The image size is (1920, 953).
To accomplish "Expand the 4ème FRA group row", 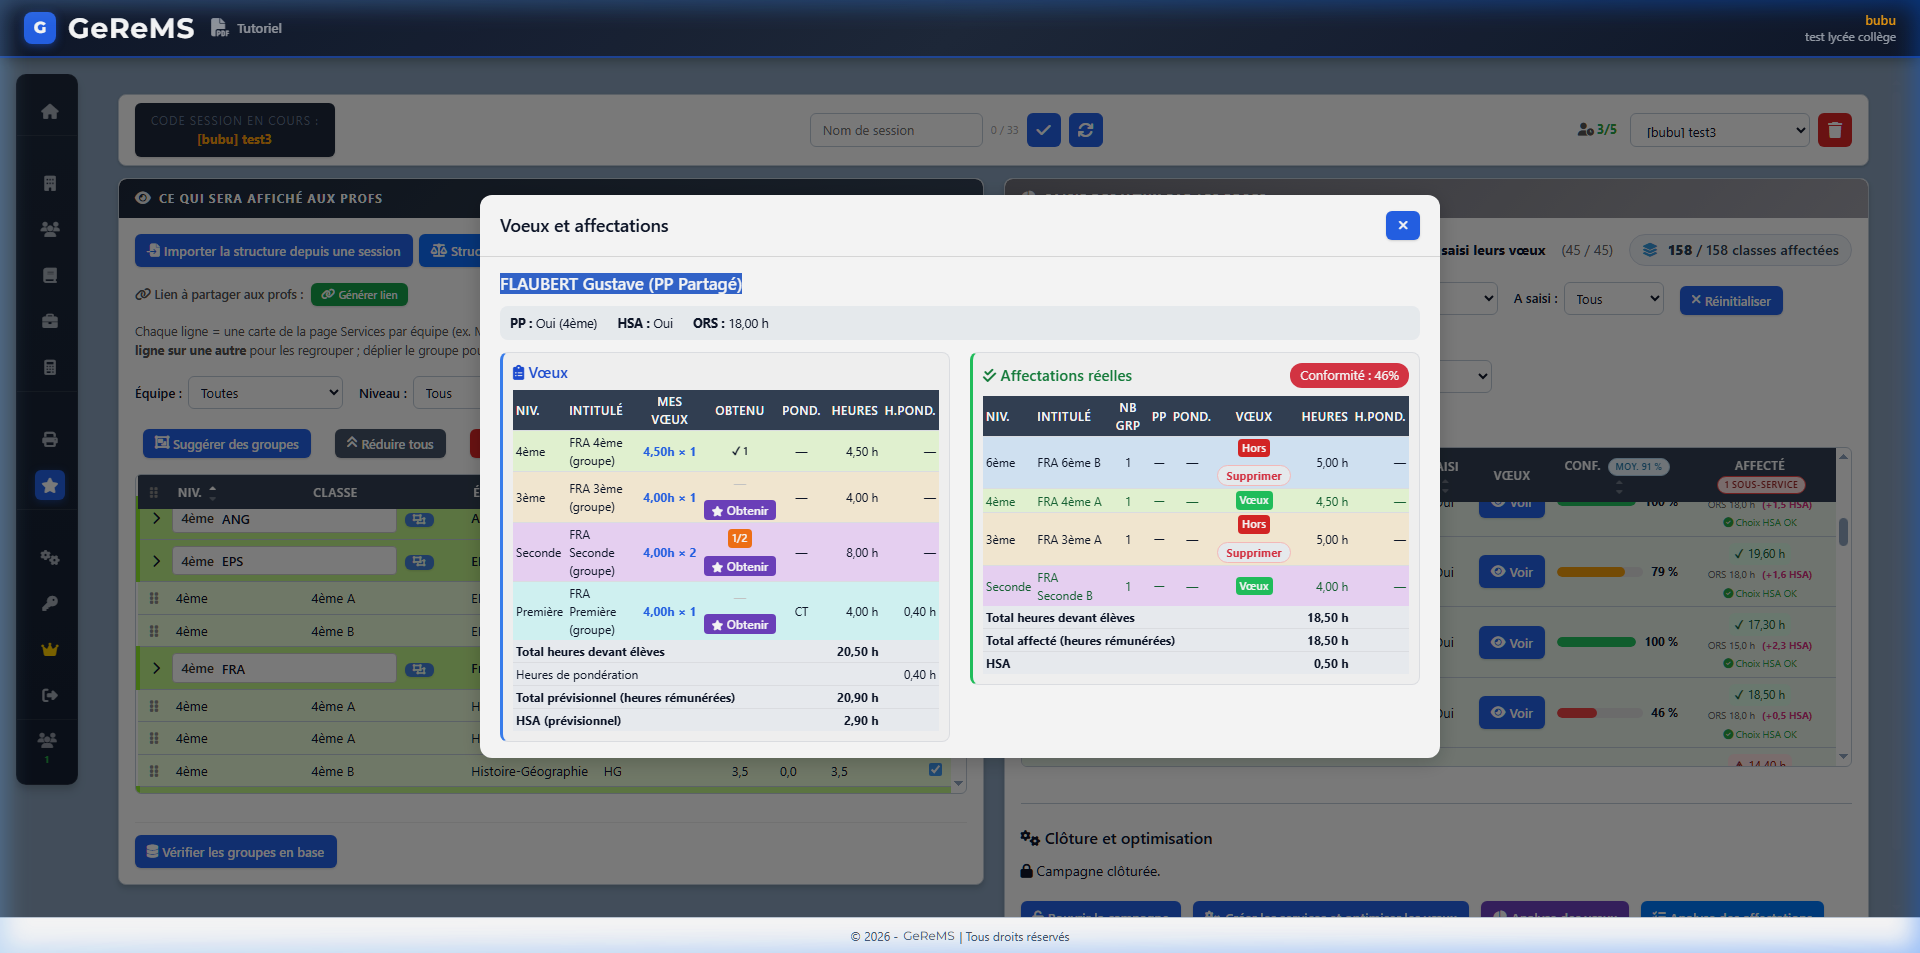I will pyautogui.click(x=157, y=669).
